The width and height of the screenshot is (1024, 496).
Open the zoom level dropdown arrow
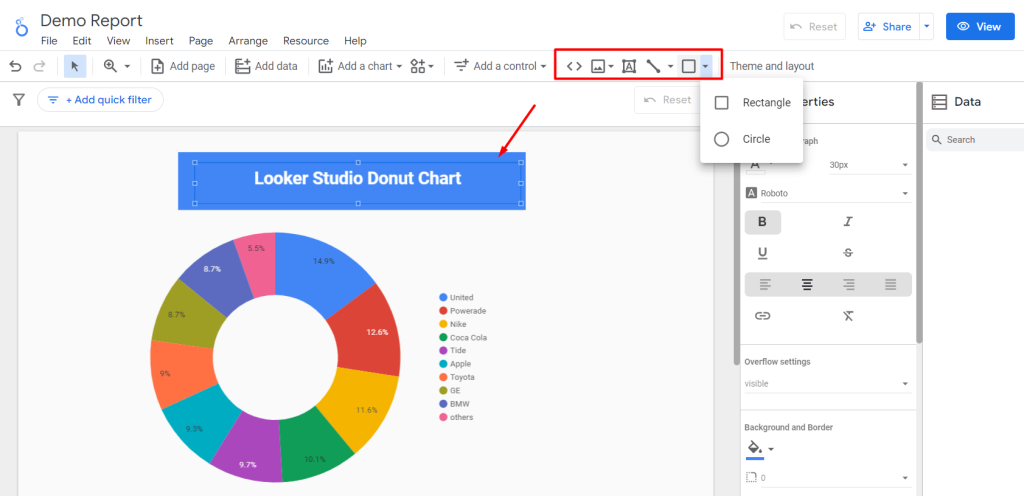point(127,67)
